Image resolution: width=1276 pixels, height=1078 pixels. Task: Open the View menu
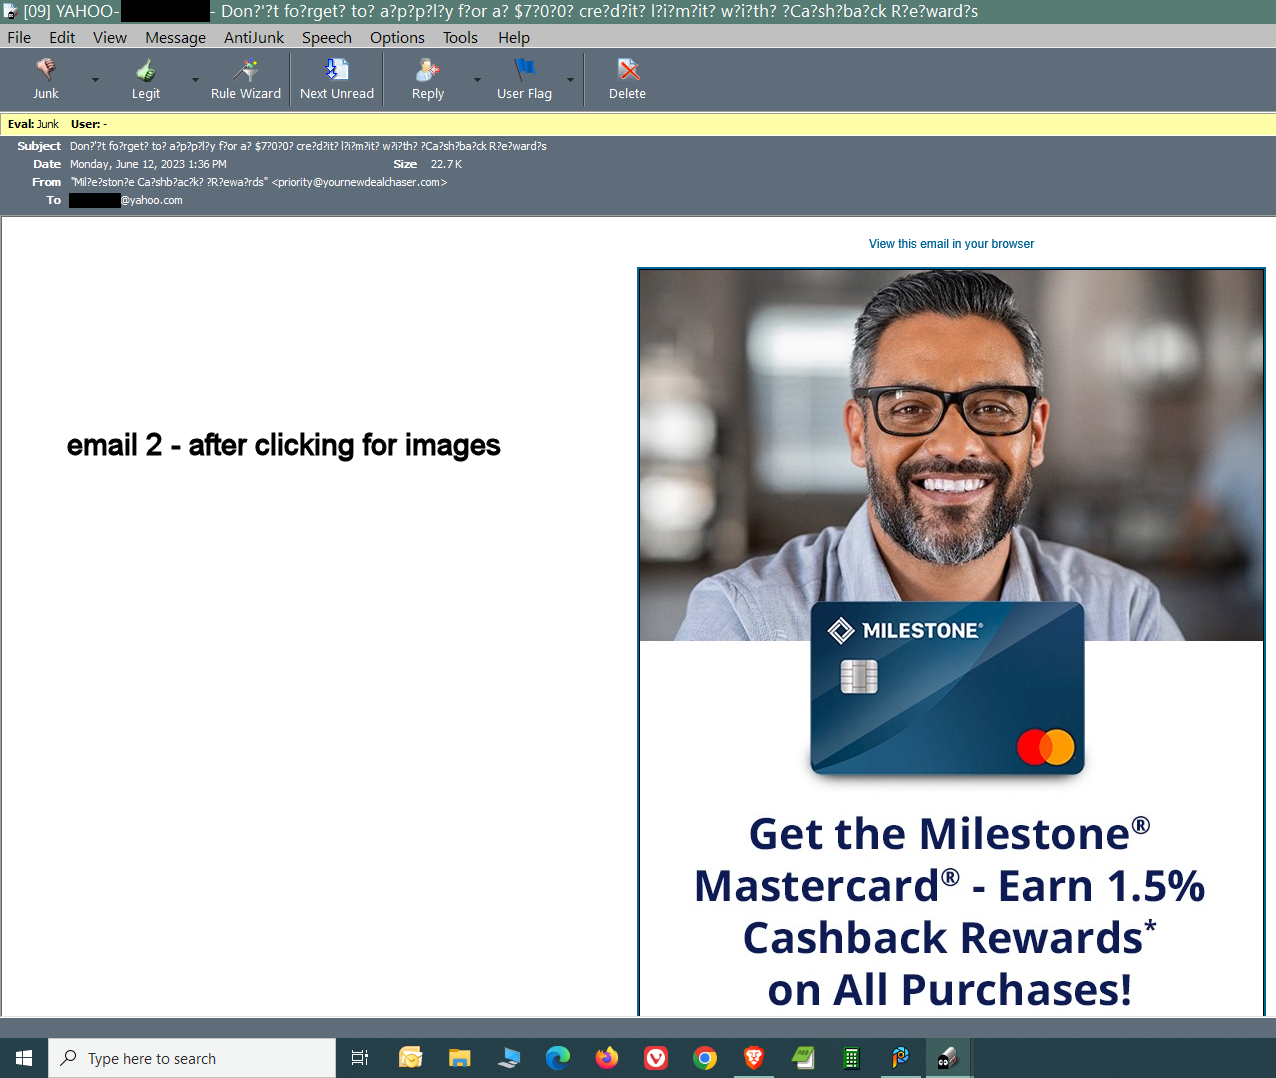pyautogui.click(x=110, y=37)
